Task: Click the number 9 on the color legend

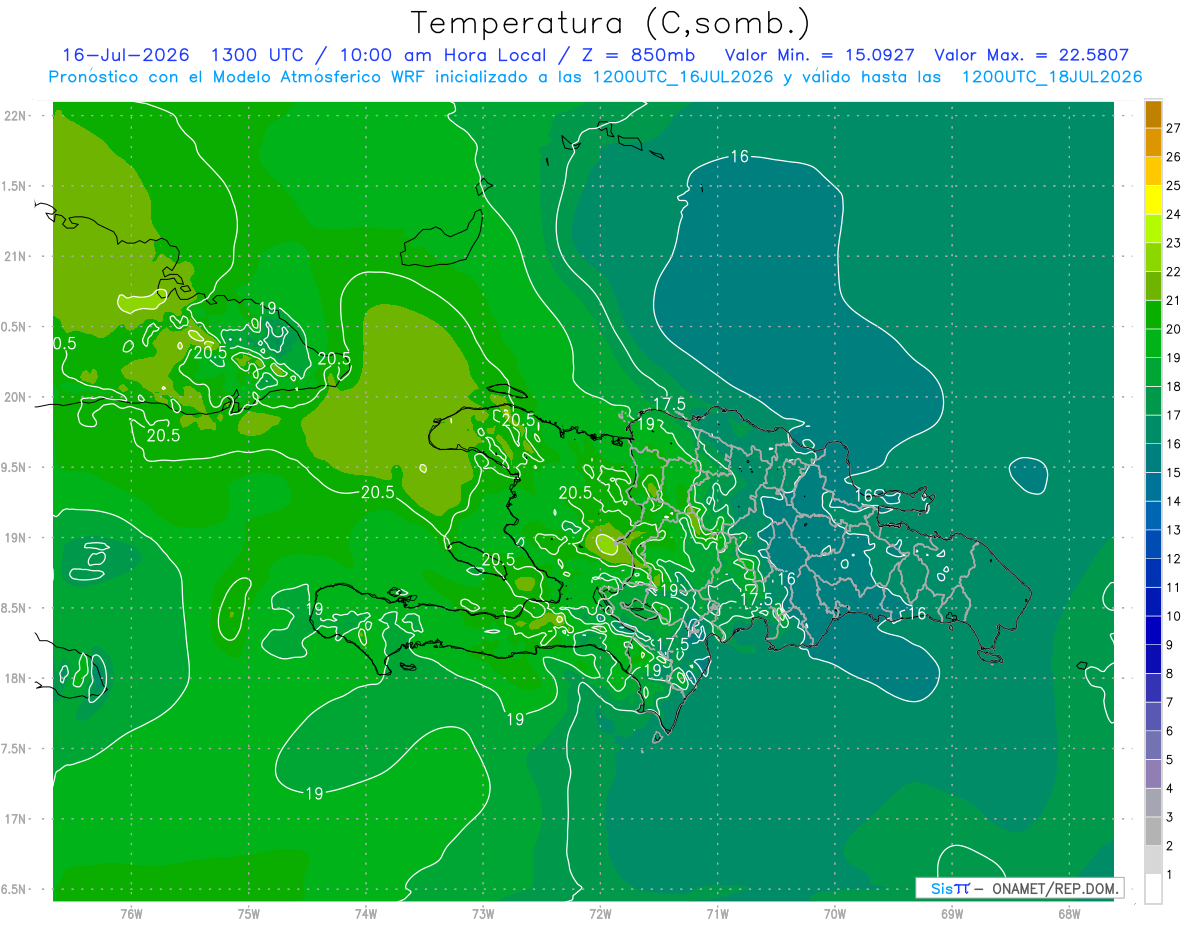Action: pyautogui.click(x=1170, y=645)
